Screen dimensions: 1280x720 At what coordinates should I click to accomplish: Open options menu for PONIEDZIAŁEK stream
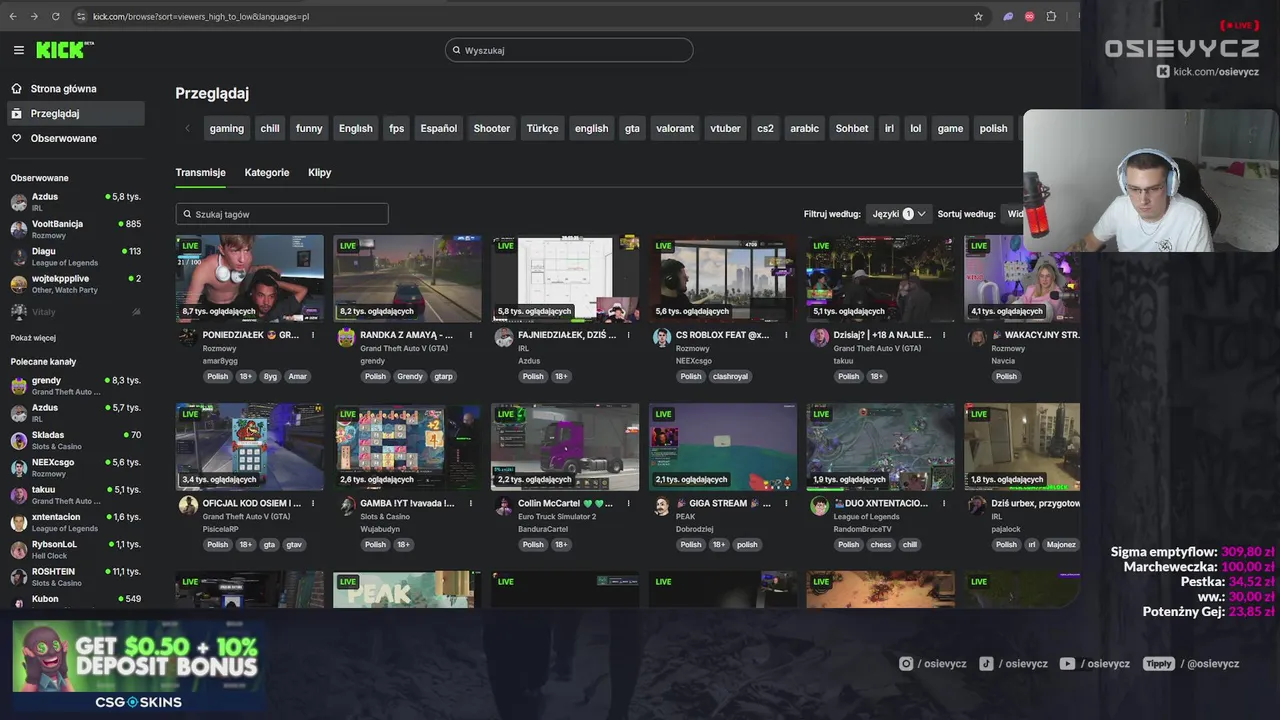313,335
